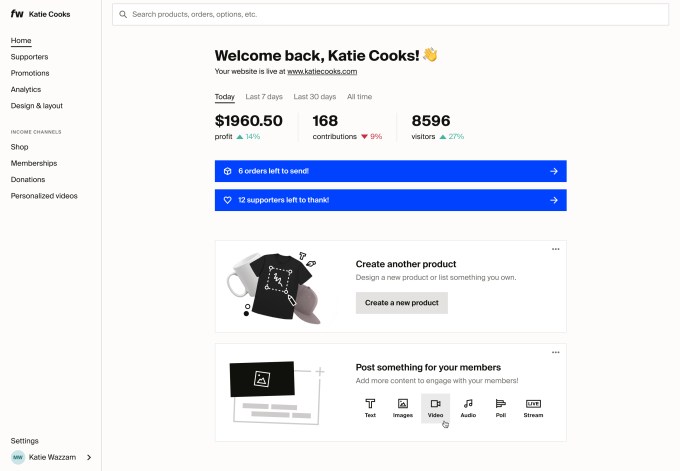Go to Memberships in the sidebar

click(34, 163)
